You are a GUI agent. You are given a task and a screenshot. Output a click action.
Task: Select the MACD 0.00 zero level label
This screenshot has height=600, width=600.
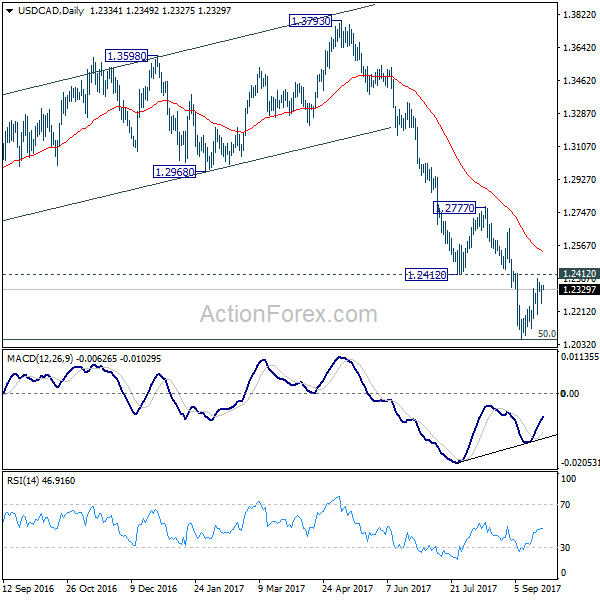570,394
